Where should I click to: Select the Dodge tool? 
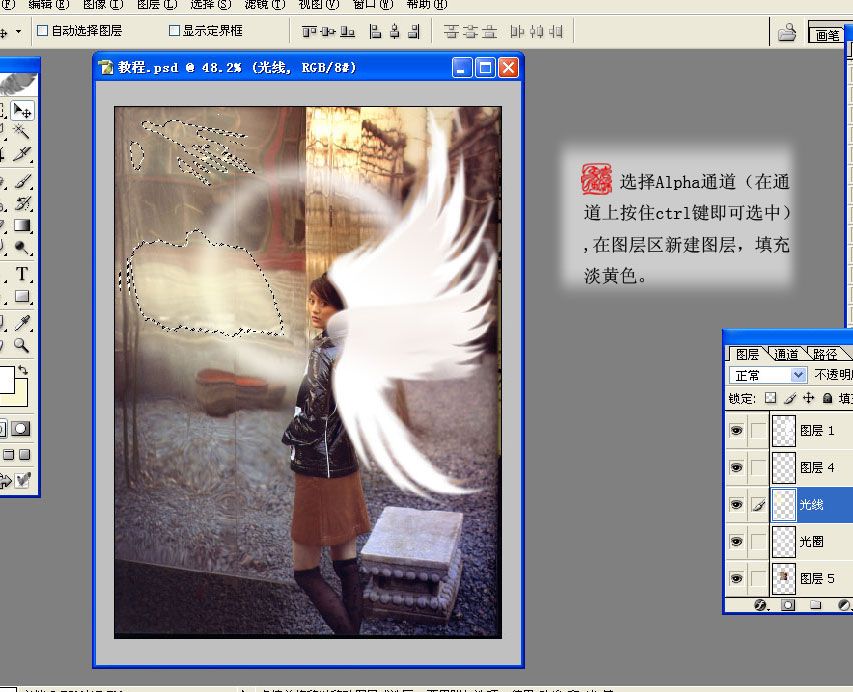pos(22,248)
